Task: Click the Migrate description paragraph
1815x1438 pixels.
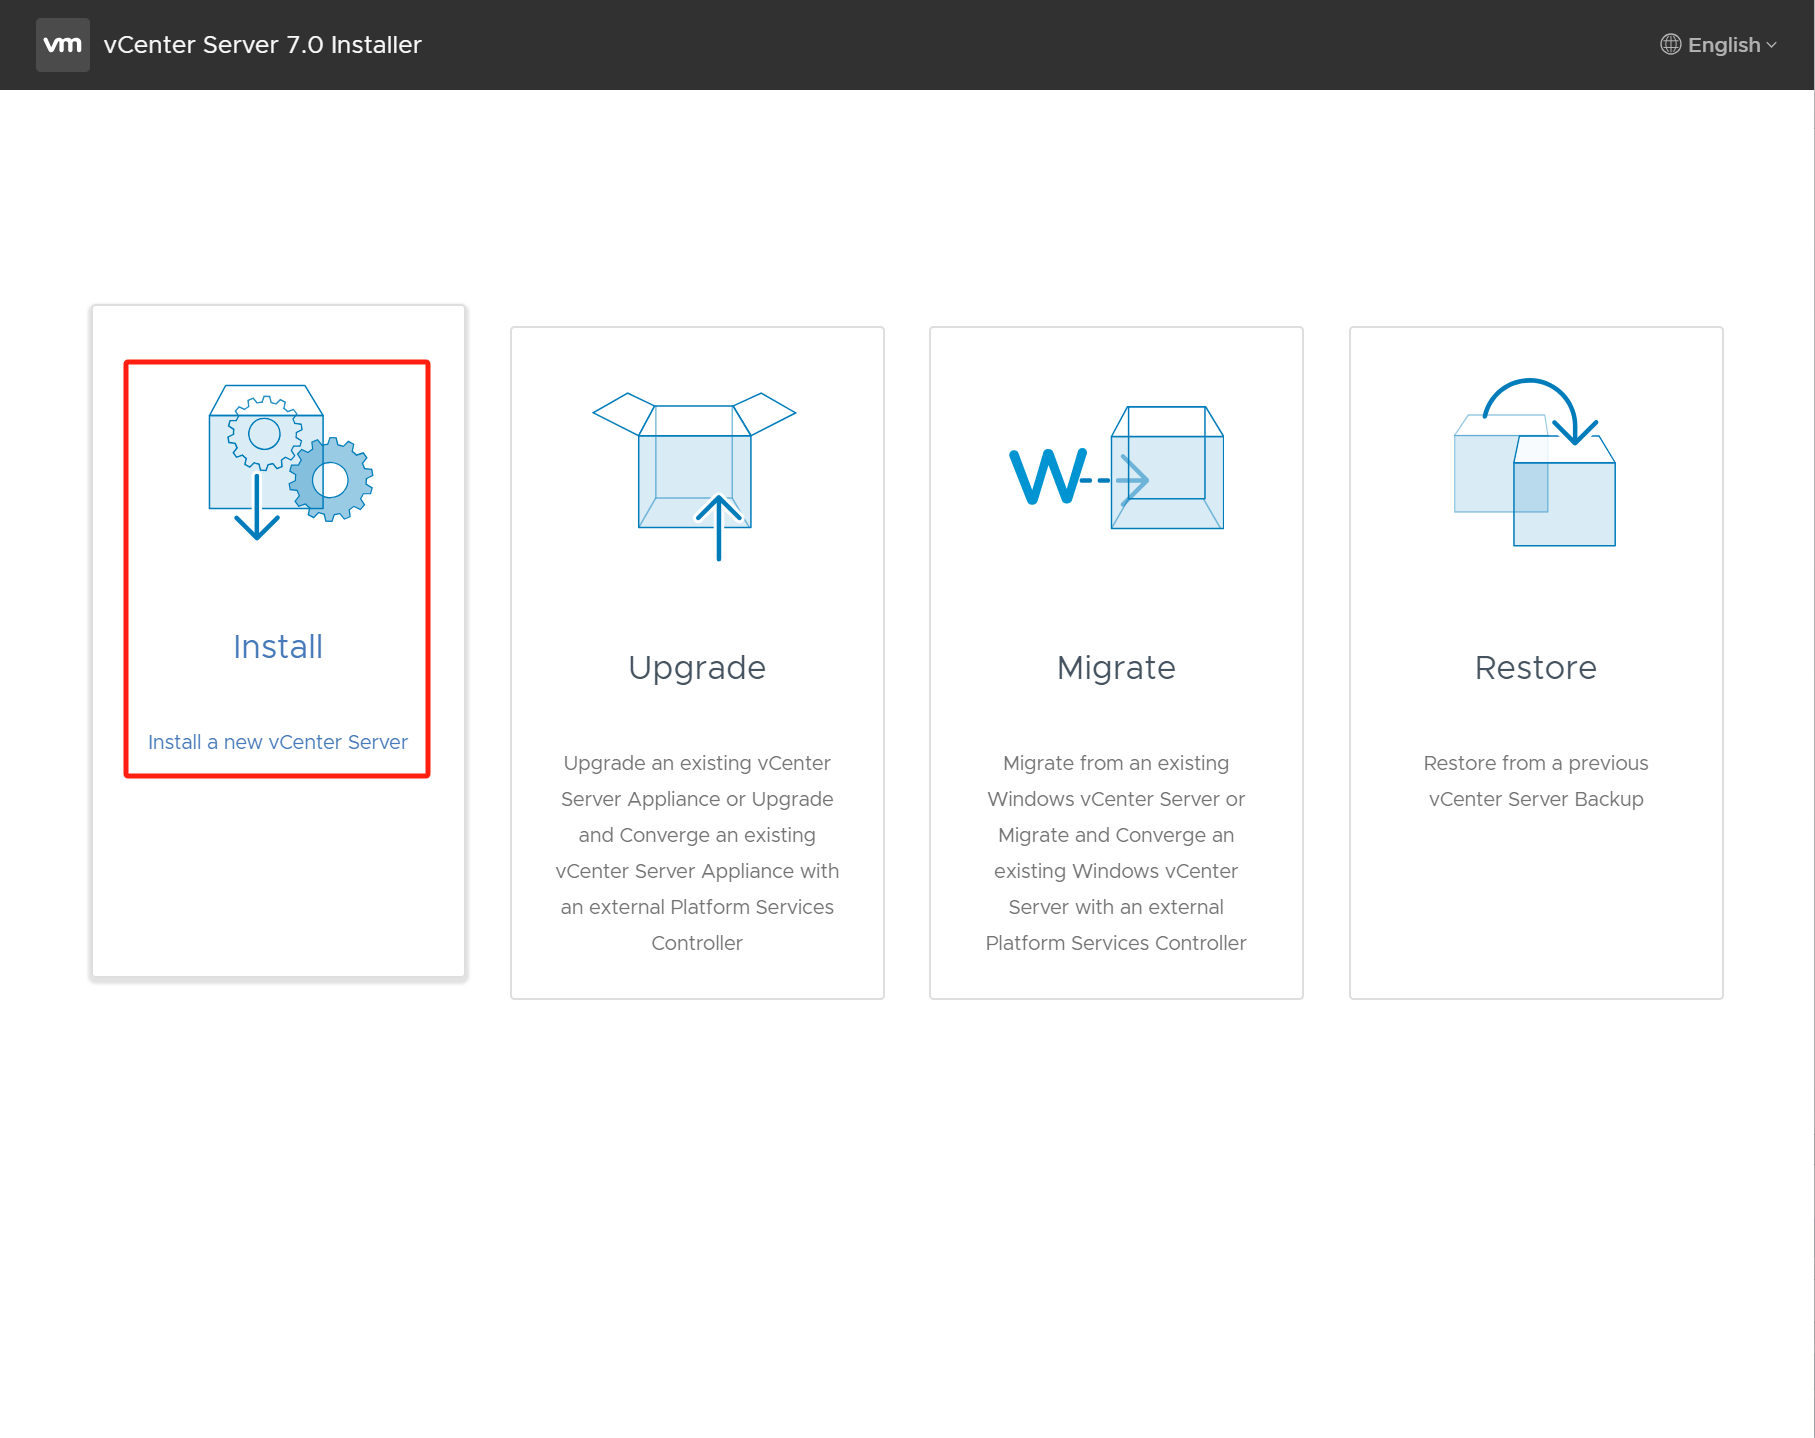Action: pyautogui.click(x=1116, y=853)
